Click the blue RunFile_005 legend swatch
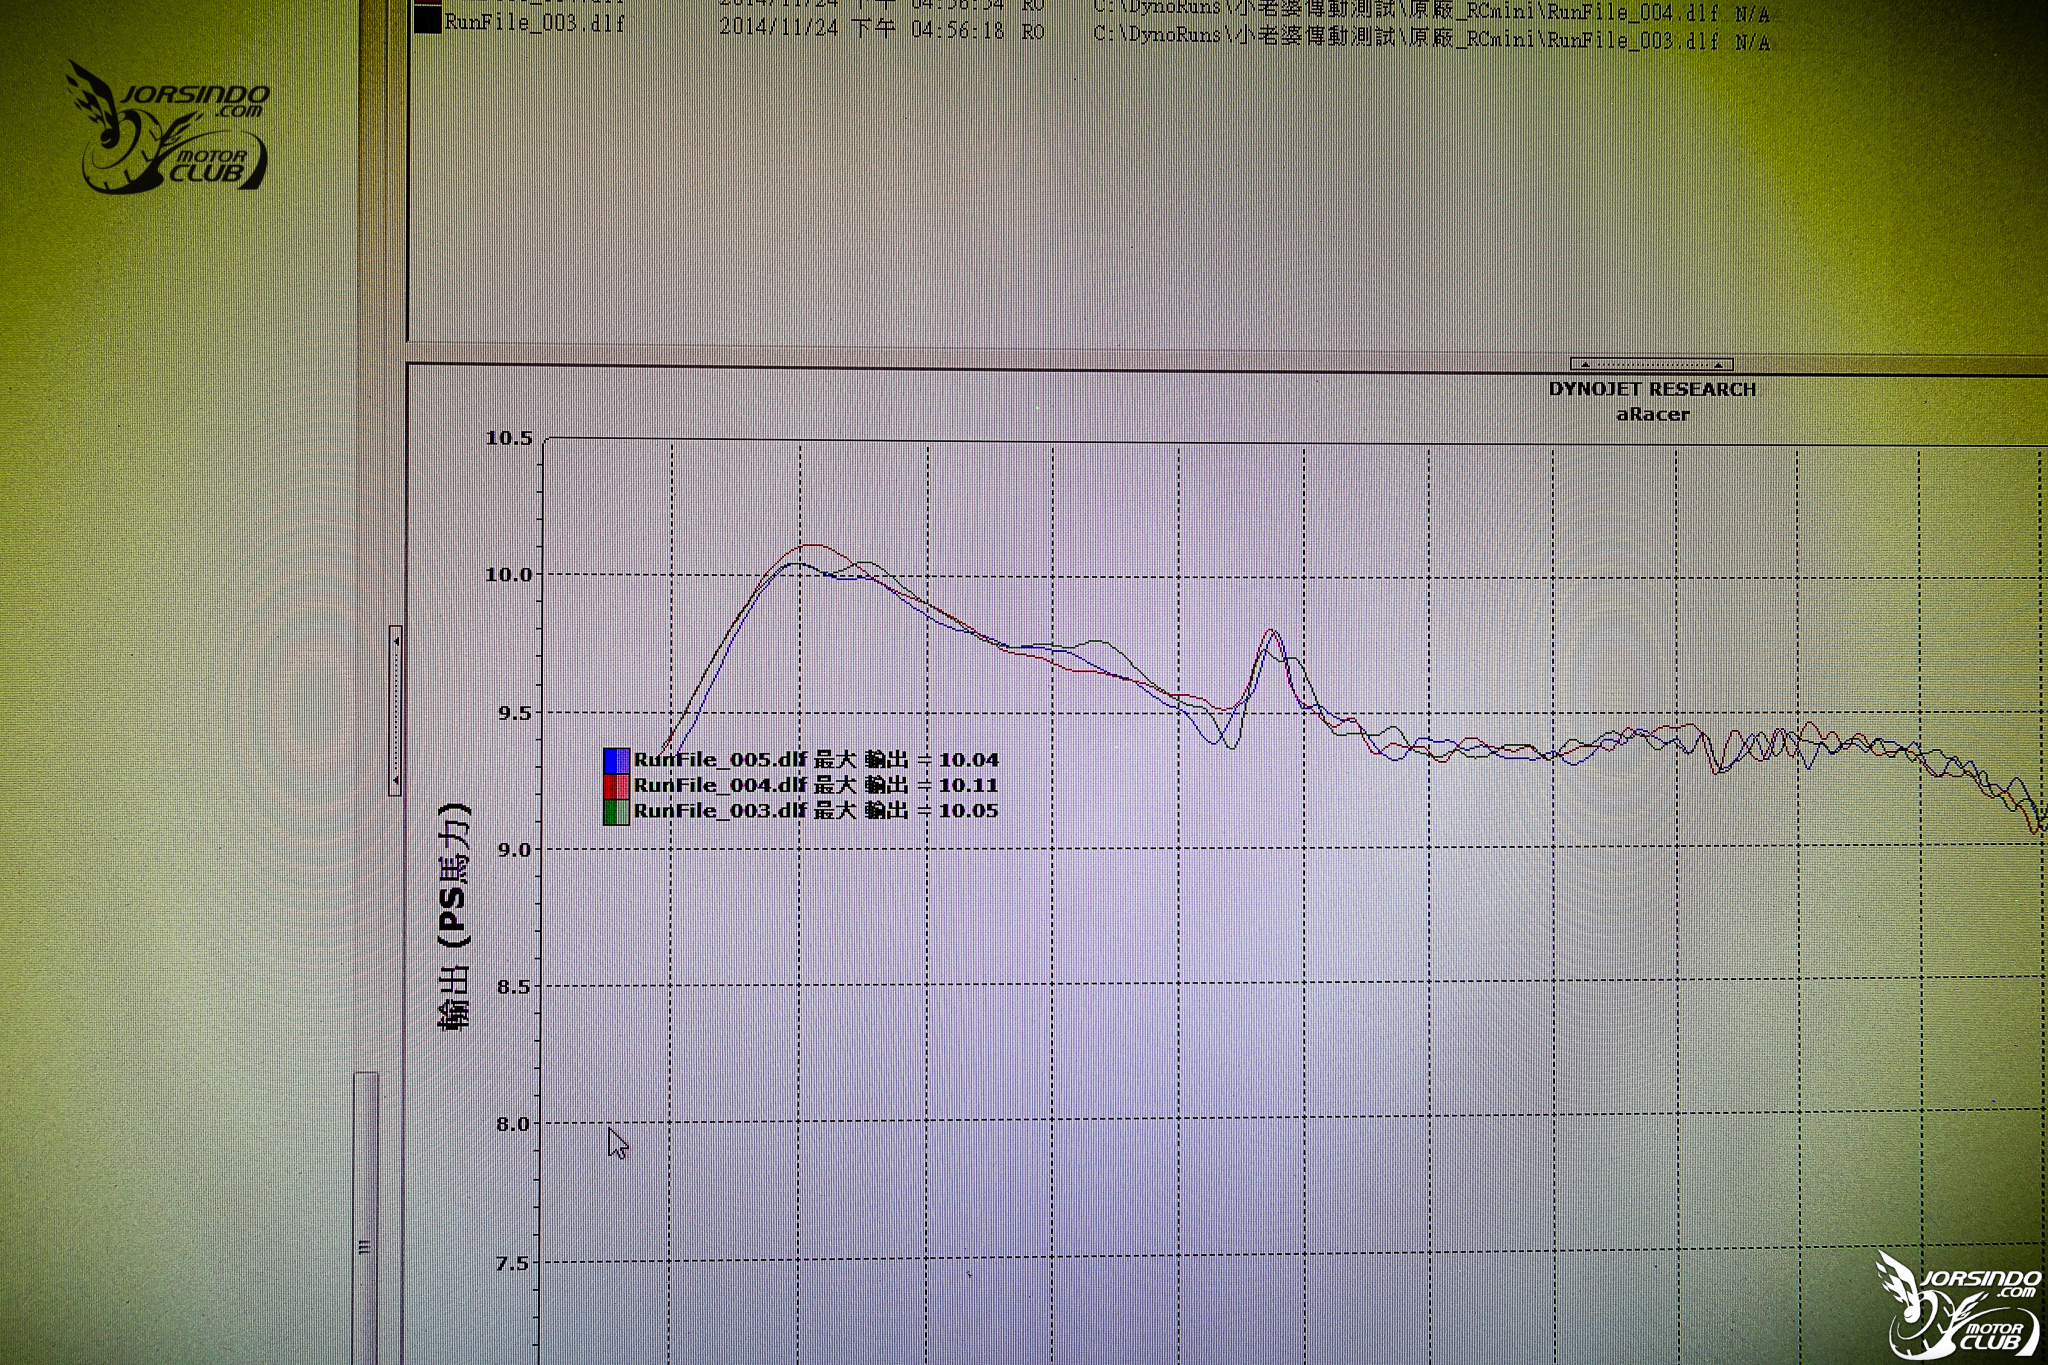Screen dimensions: 2048x1365 pyautogui.click(x=616, y=760)
